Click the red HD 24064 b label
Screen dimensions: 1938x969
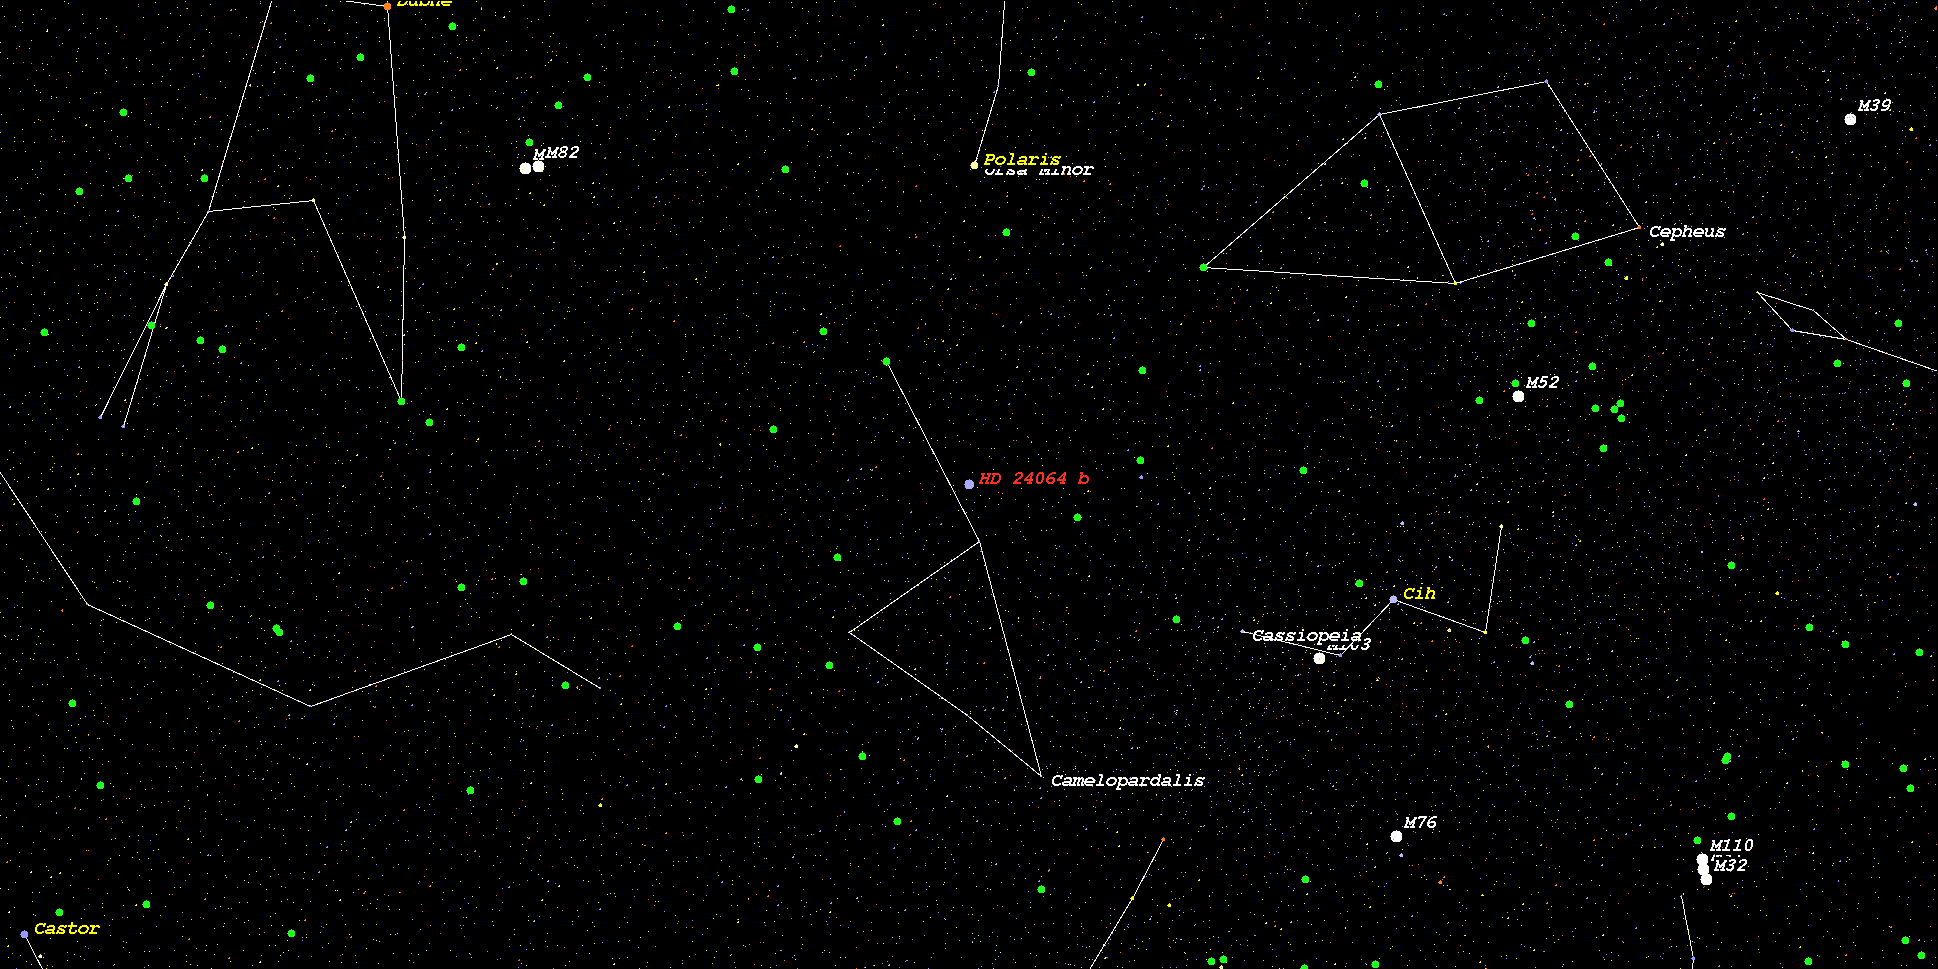pyautogui.click(x=1034, y=479)
